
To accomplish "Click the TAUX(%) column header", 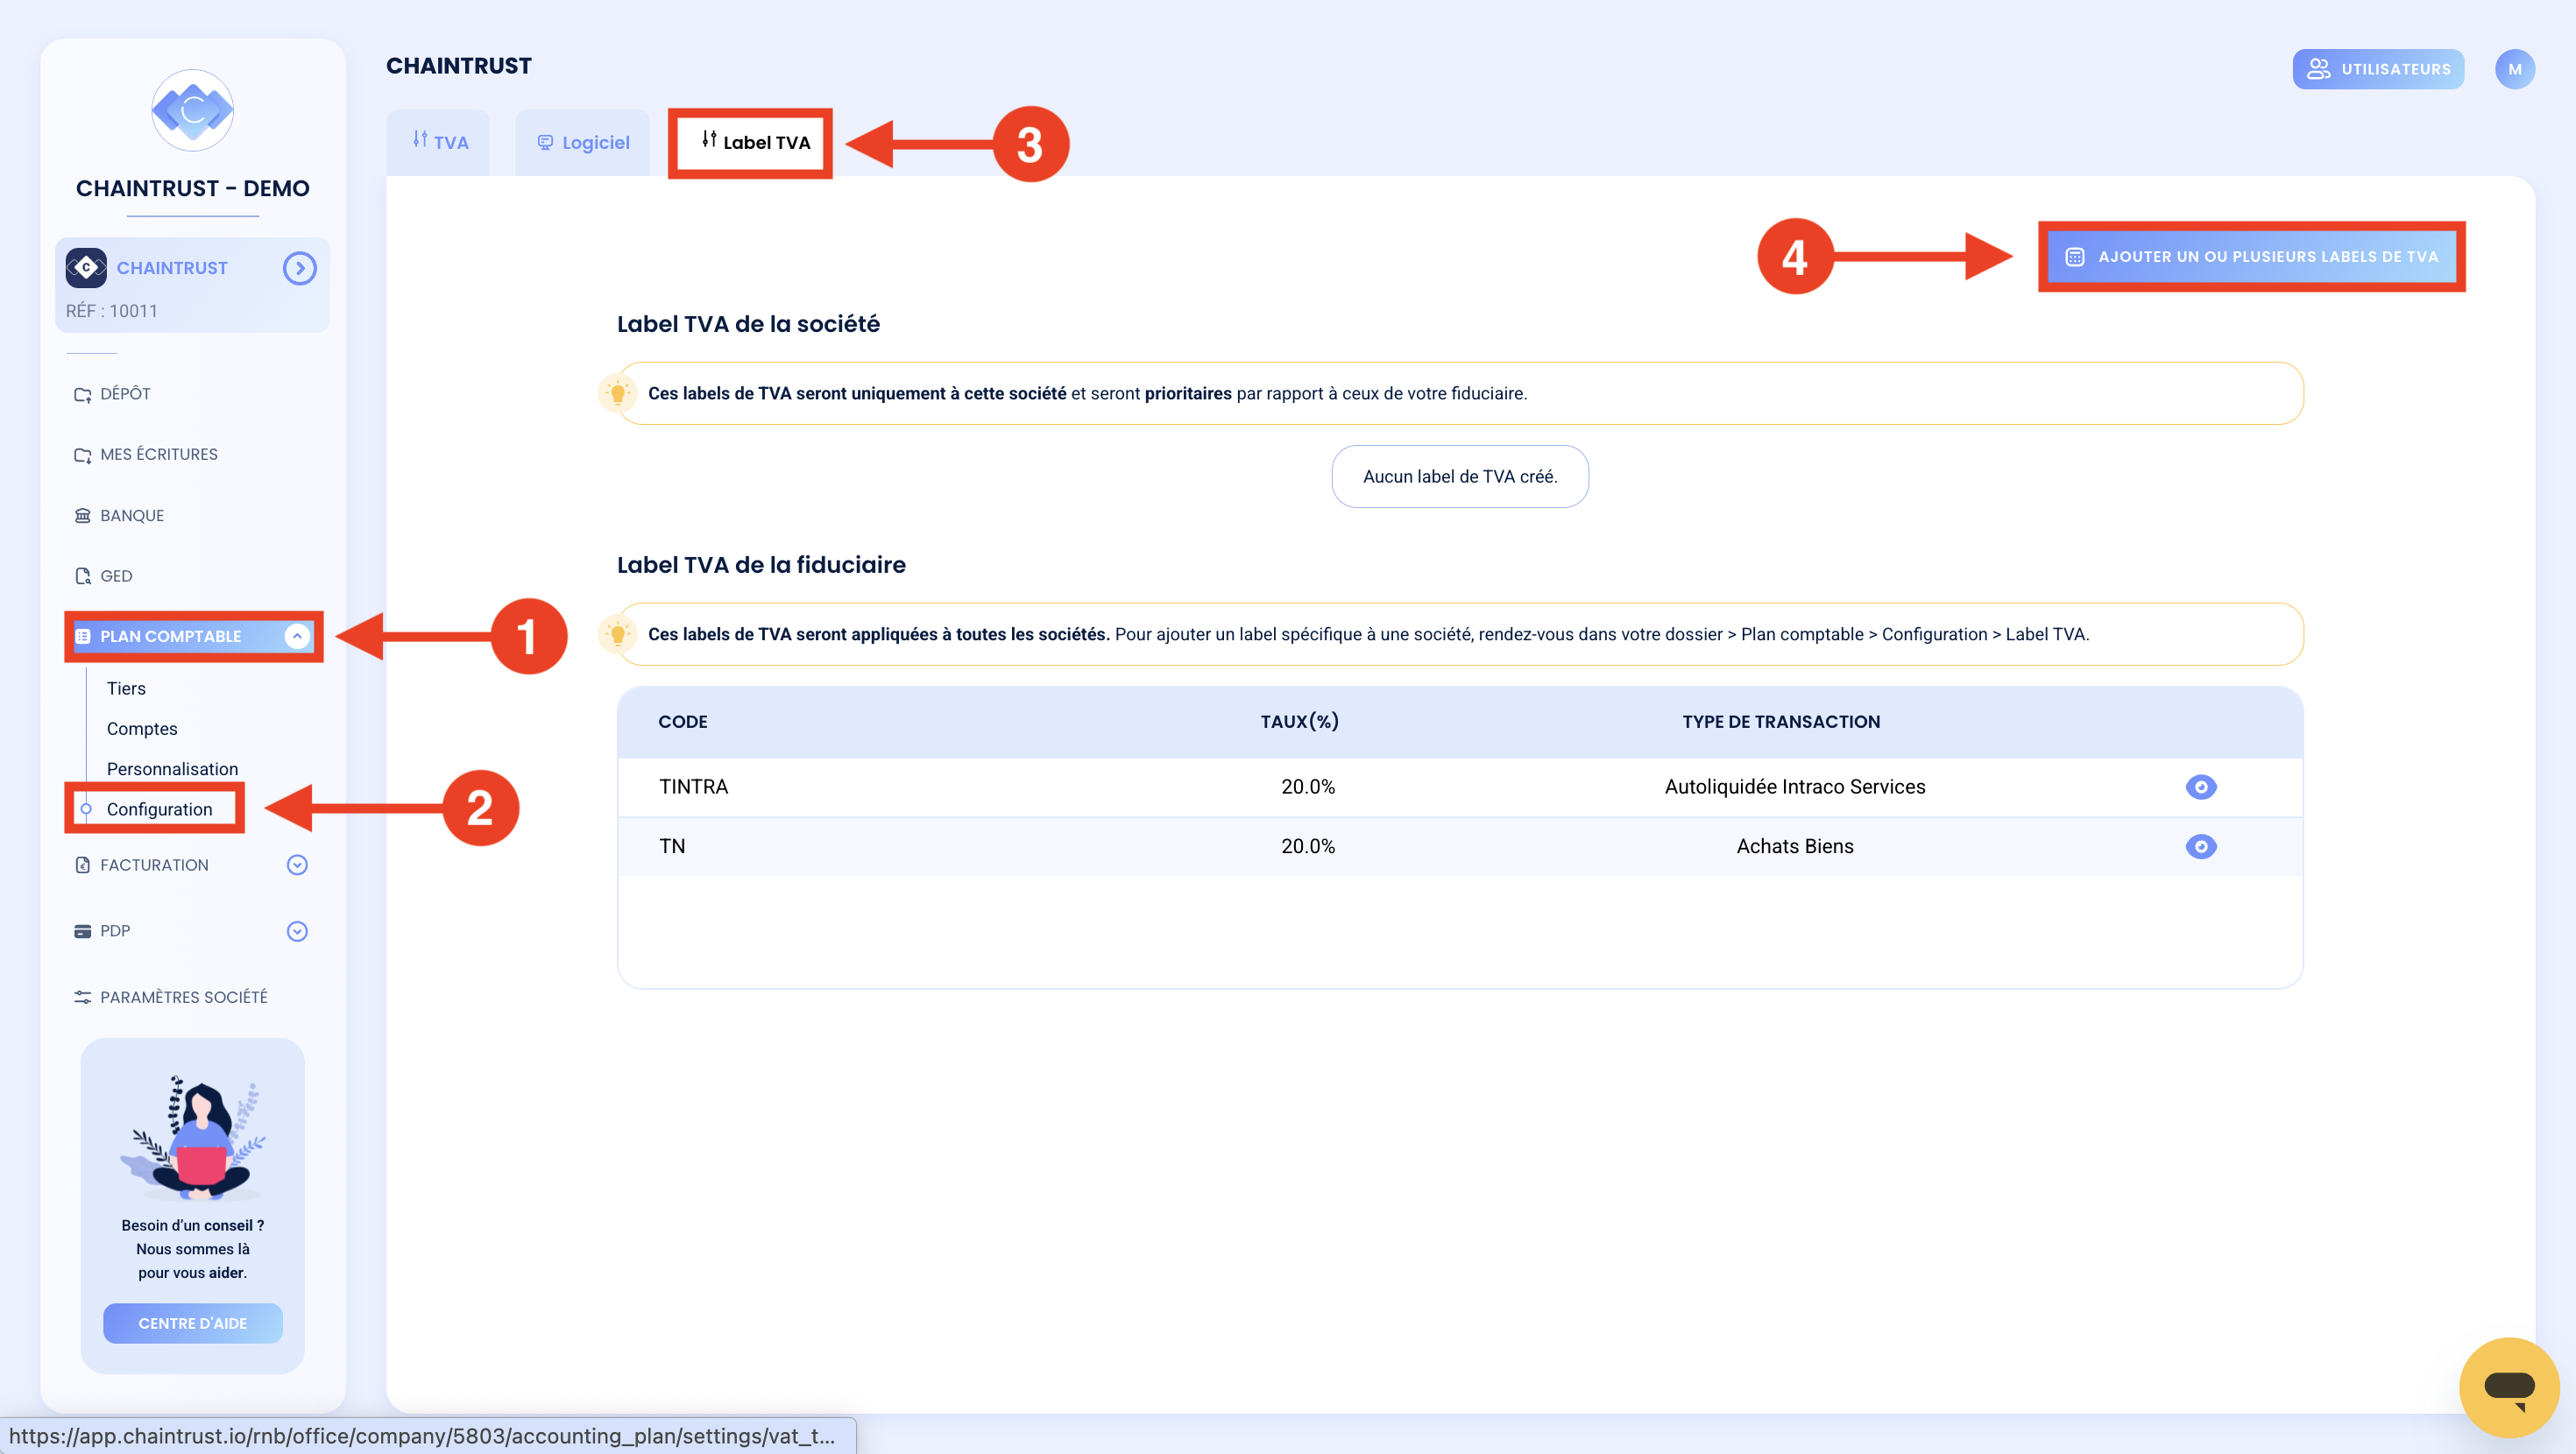I will pyautogui.click(x=1299, y=722).
